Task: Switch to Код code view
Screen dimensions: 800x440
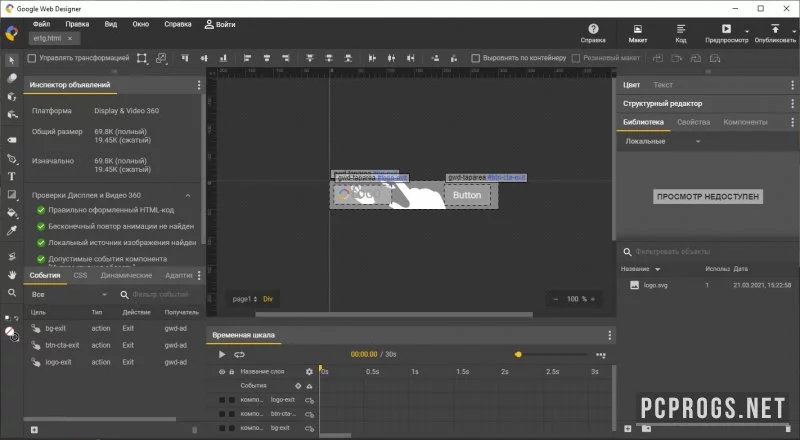Action: coord(681,33)
